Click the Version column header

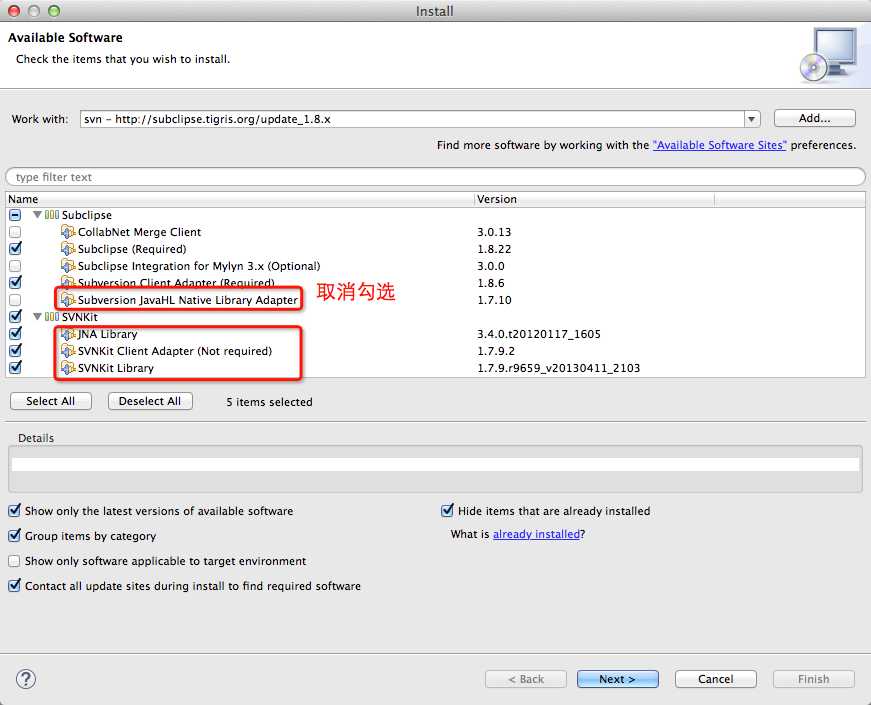(594, 199)
